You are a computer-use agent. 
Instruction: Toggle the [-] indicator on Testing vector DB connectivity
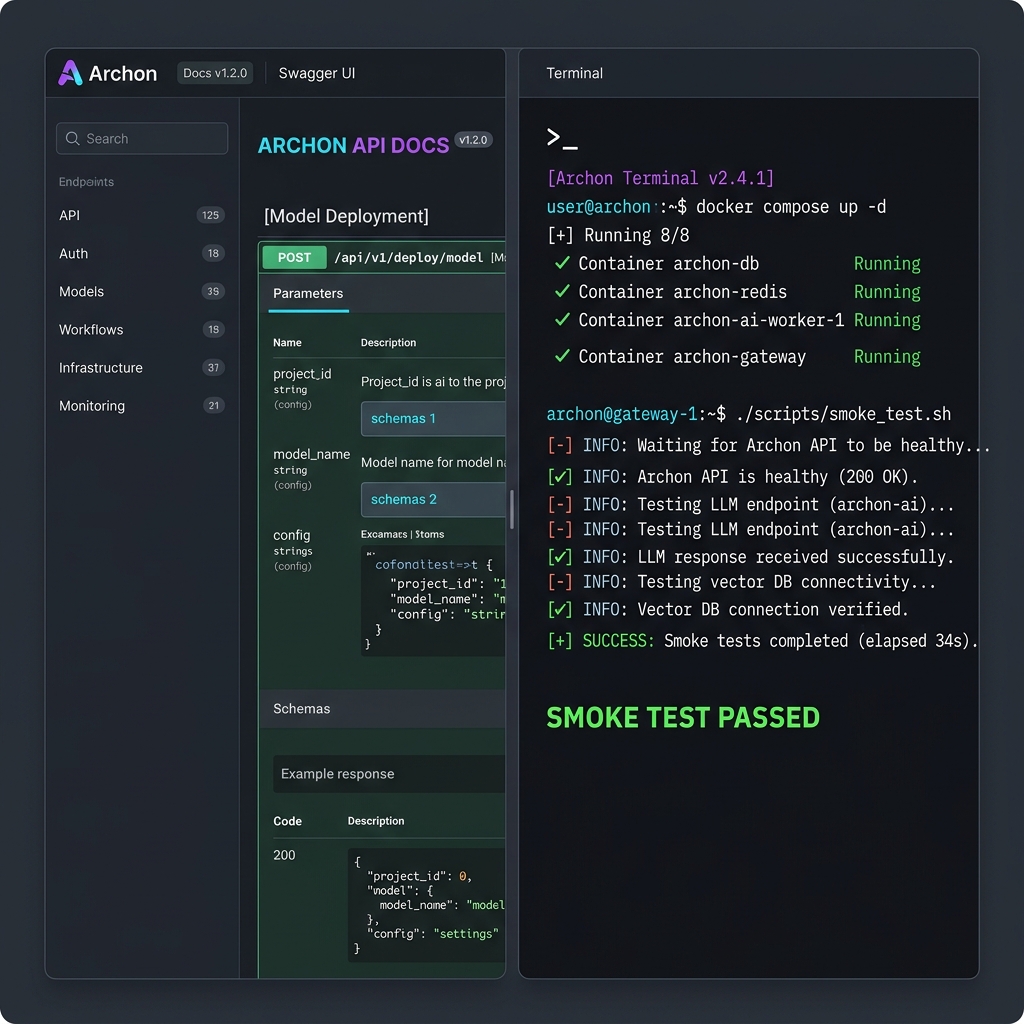(559, 583)
